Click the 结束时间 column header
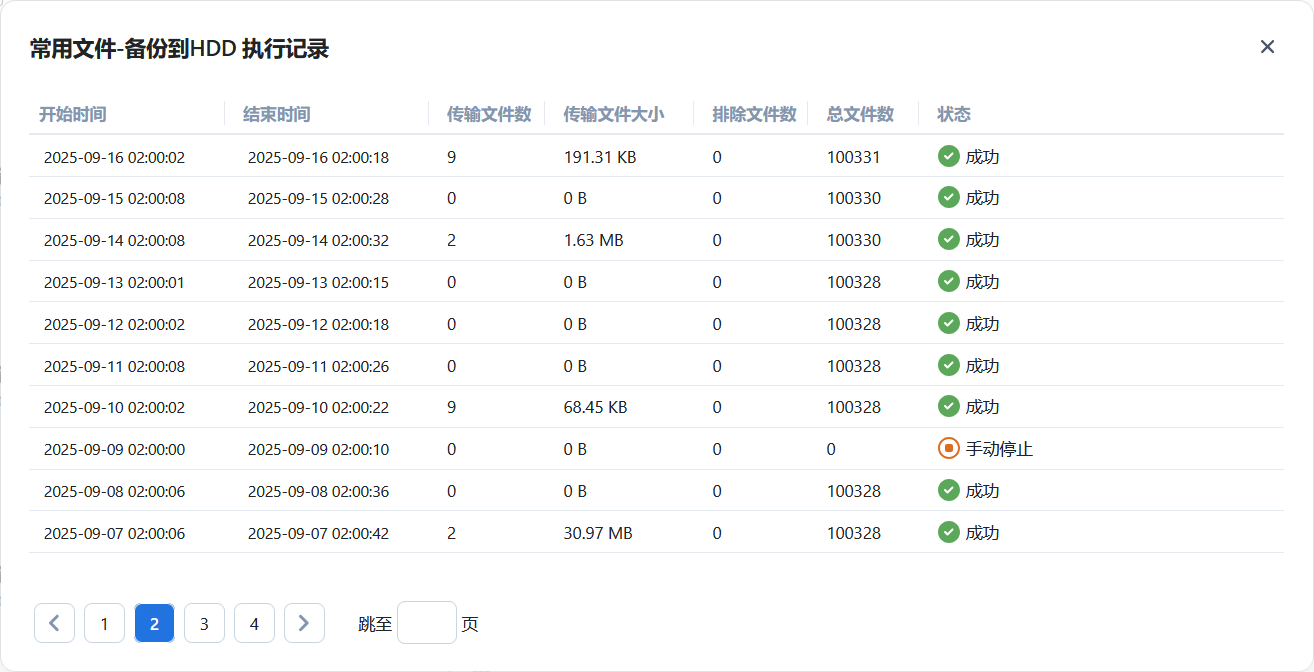 pos(277,114)
